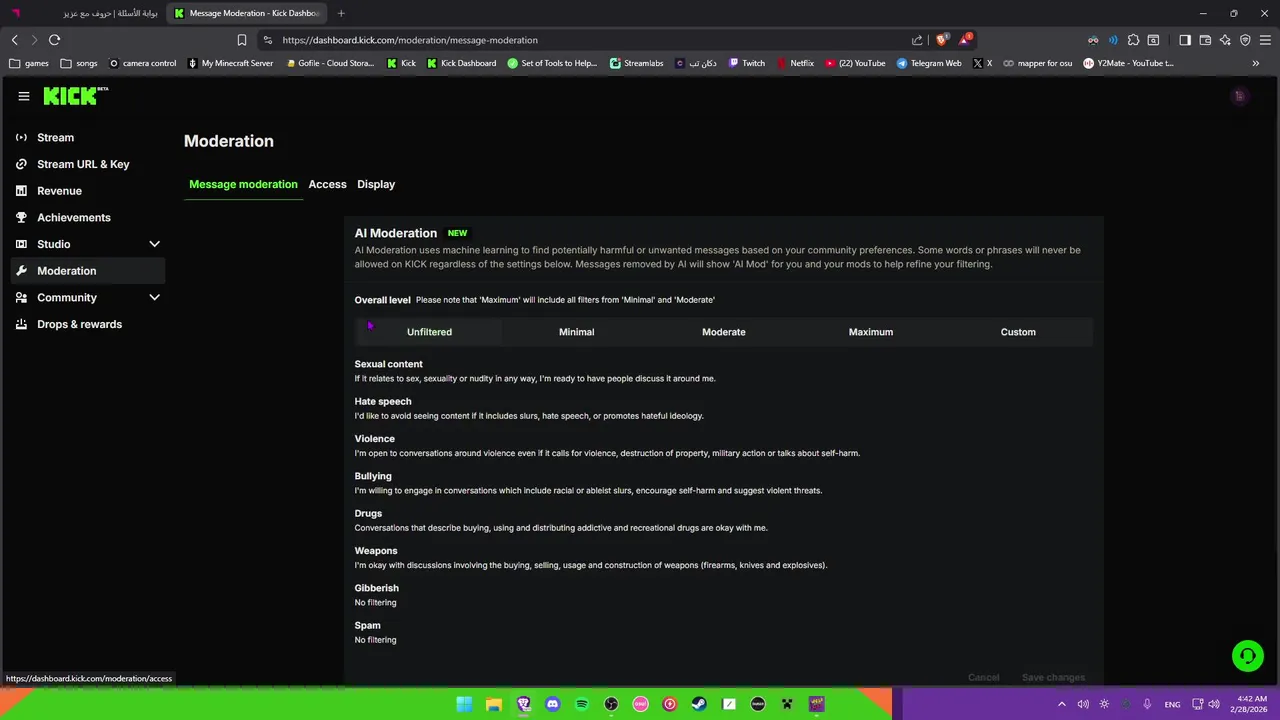1280x720 pixels.
Task: Open the games bookmark folder
Action: click(x=29, y=63)
